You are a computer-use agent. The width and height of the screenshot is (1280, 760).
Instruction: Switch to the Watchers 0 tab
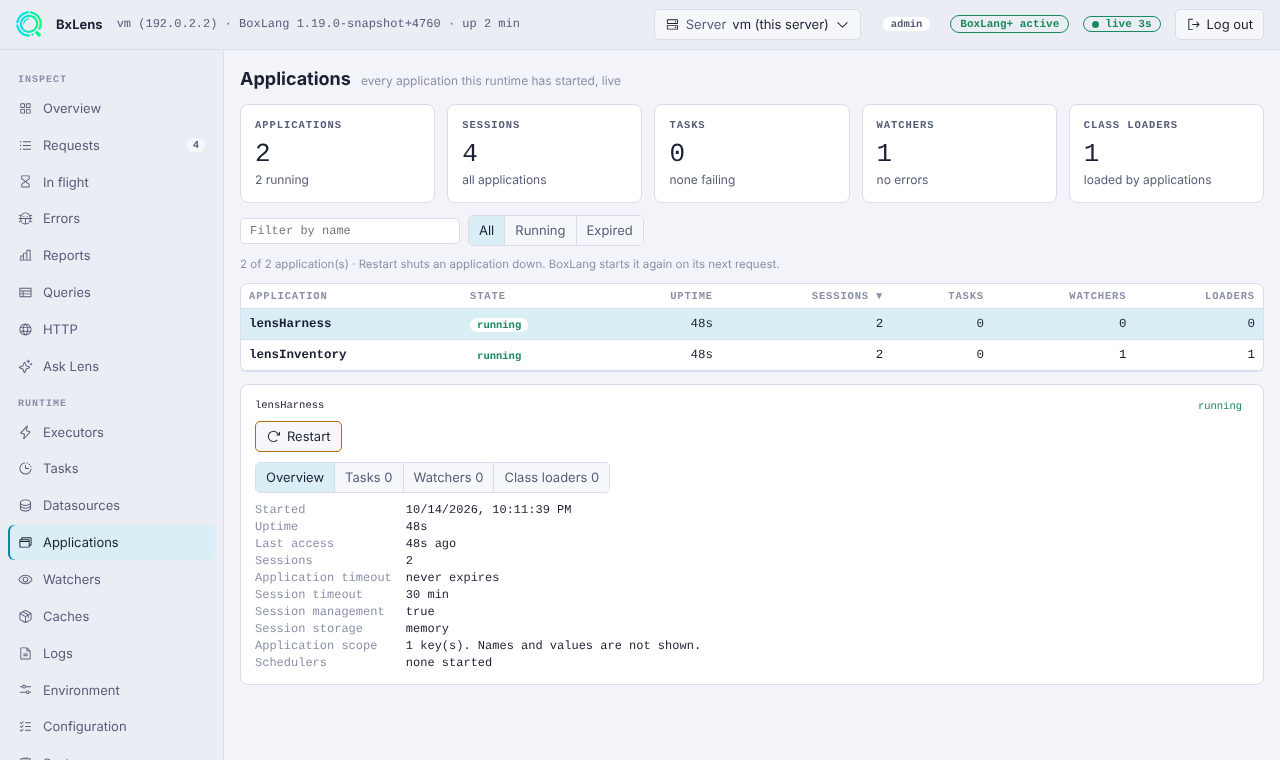[448, 477]
